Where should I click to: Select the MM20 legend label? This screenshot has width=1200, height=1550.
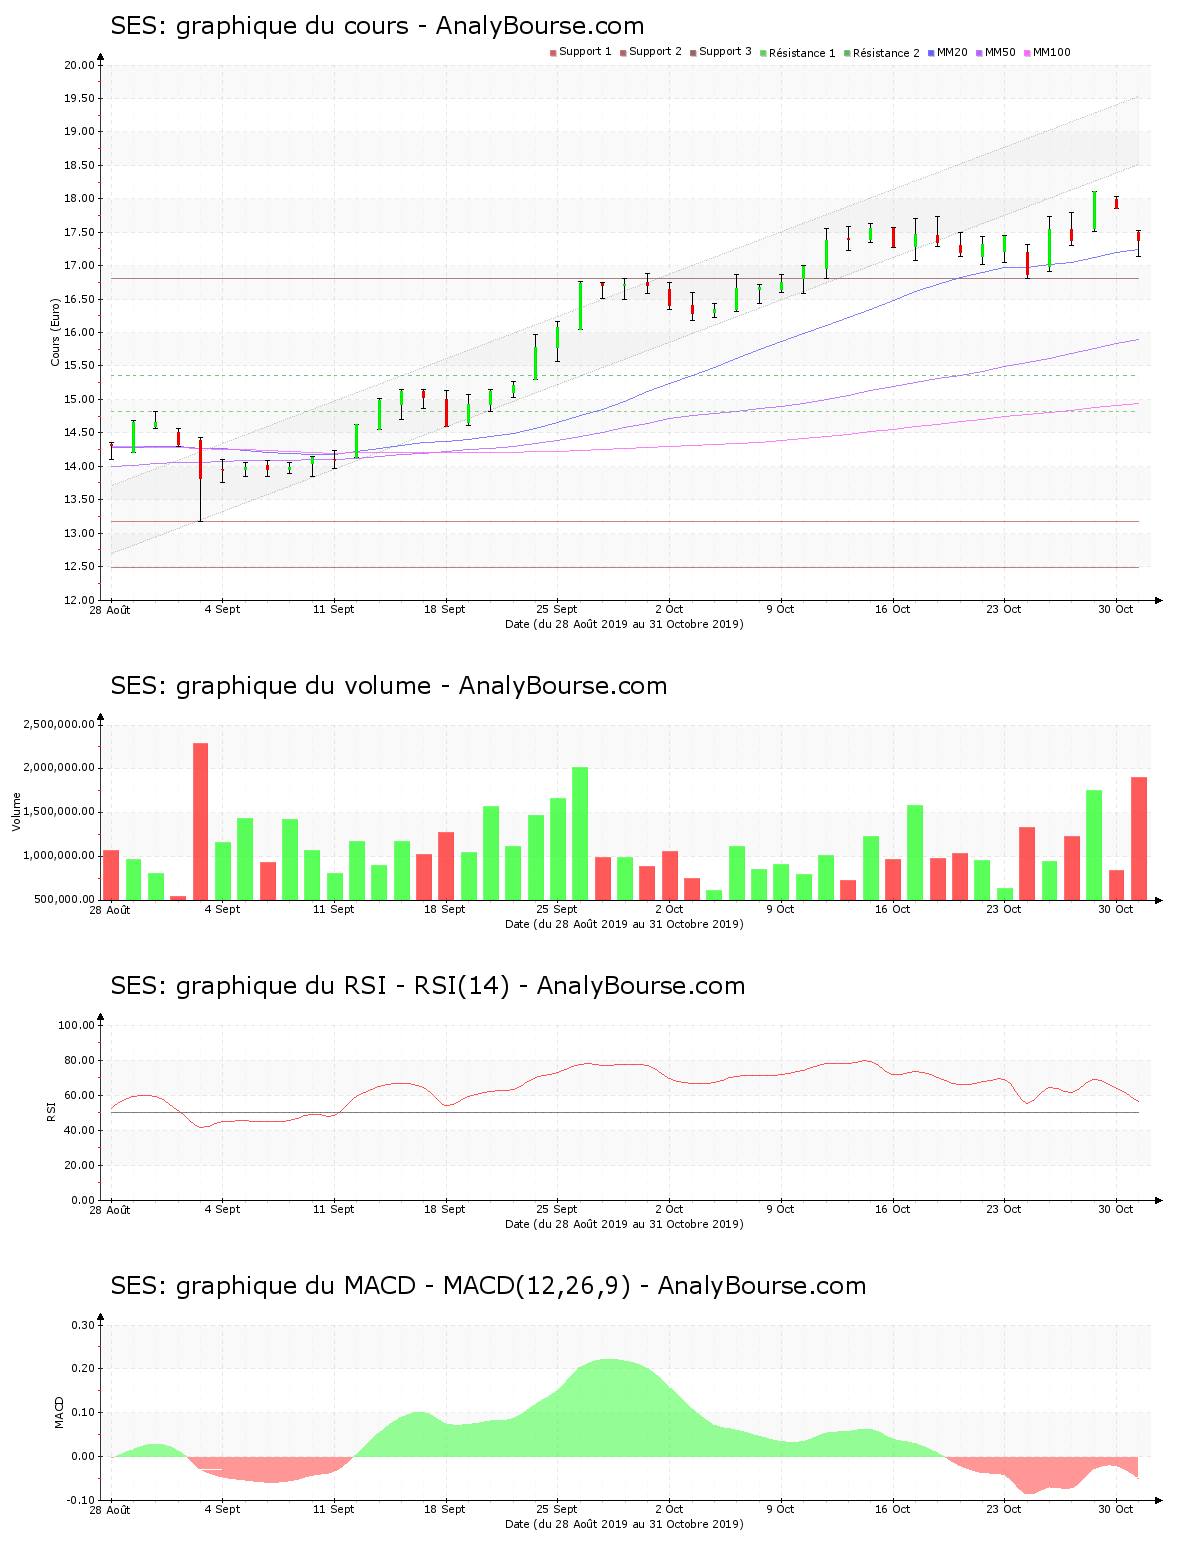pos(952,52)
